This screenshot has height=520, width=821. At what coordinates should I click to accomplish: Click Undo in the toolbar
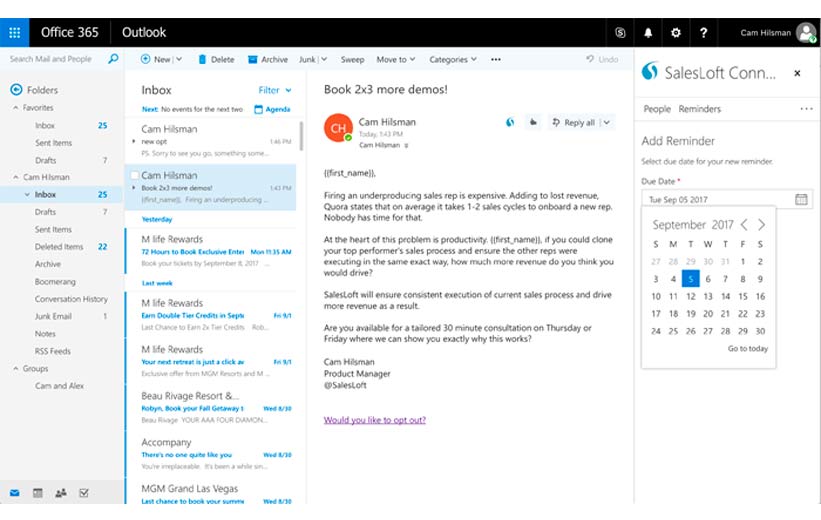coord(602,60)
